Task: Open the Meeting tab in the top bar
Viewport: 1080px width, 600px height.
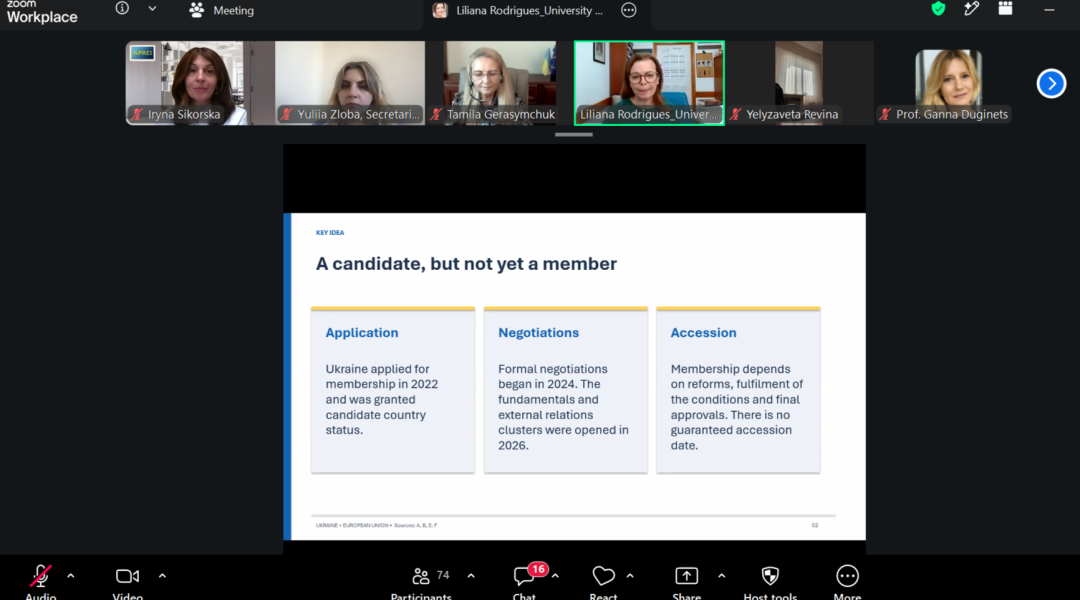Action: [222, 10]
